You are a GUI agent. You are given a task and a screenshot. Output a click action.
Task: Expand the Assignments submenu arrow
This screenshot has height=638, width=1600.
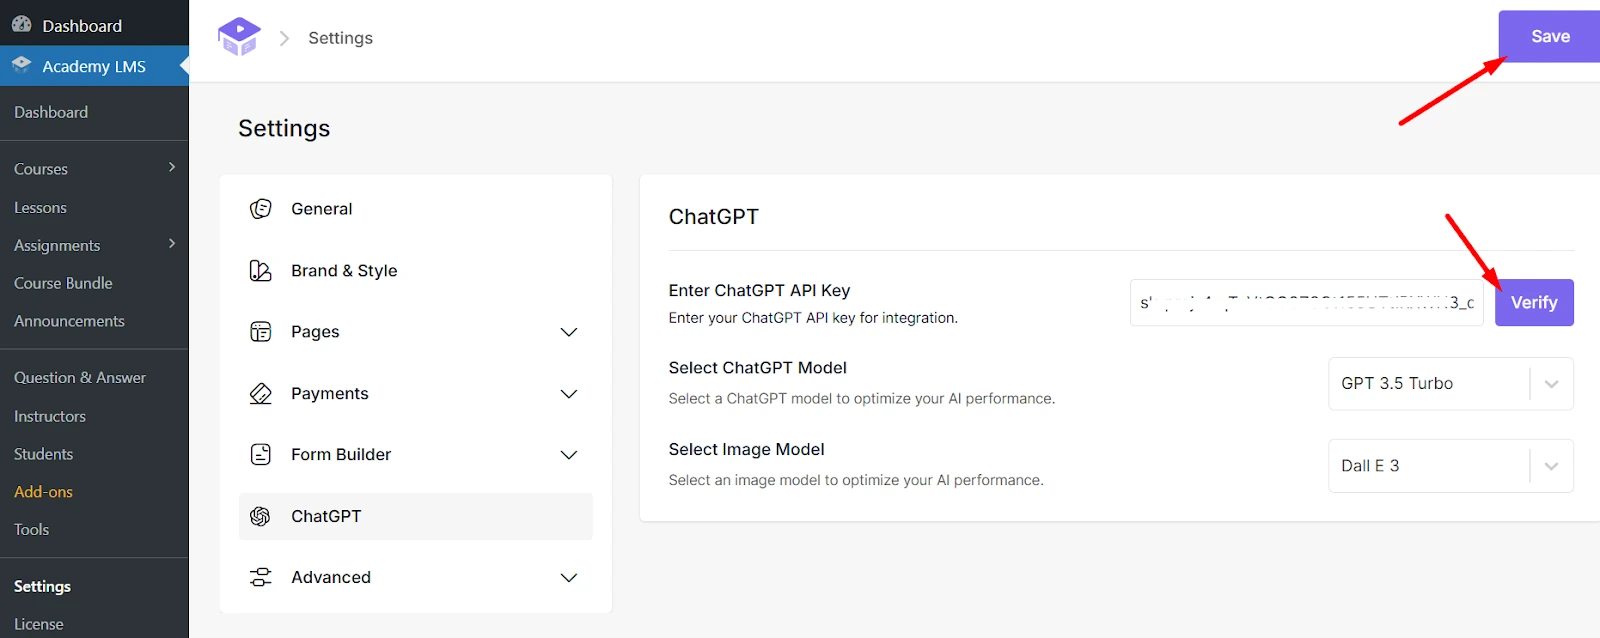(x=172, y=243)
